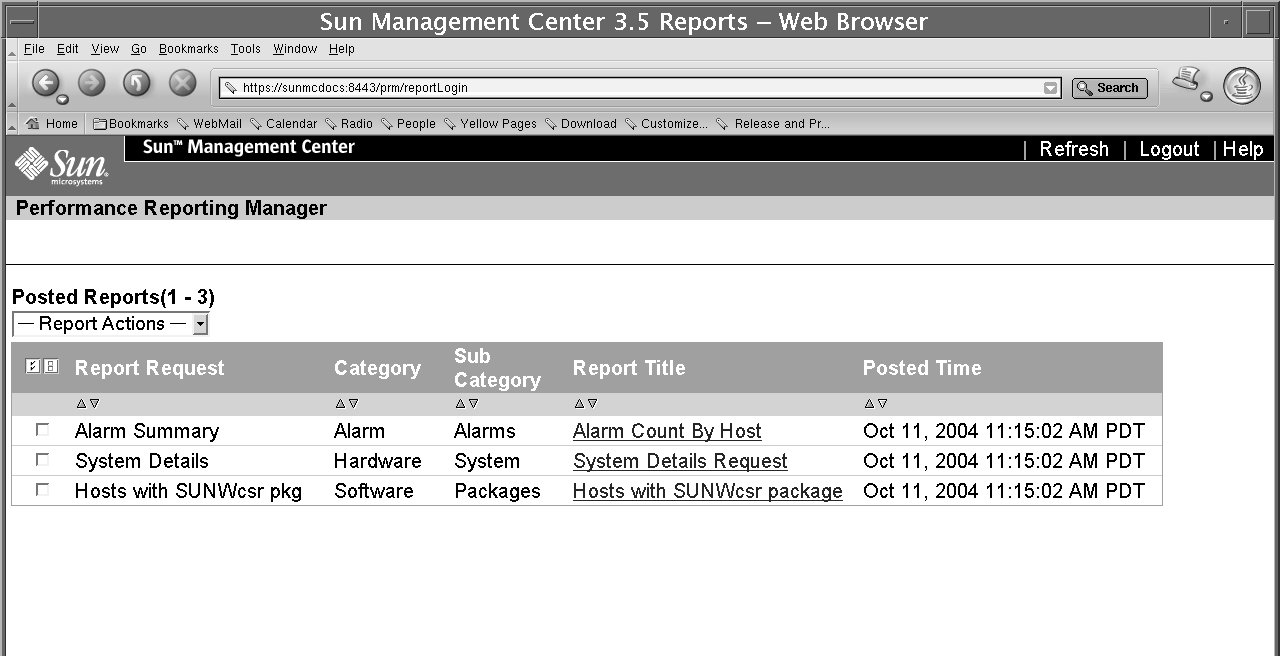The width and height of the screenshot is (1280, 656).
Task: Sort Report Request column ascending
Action: click(81, 404)
